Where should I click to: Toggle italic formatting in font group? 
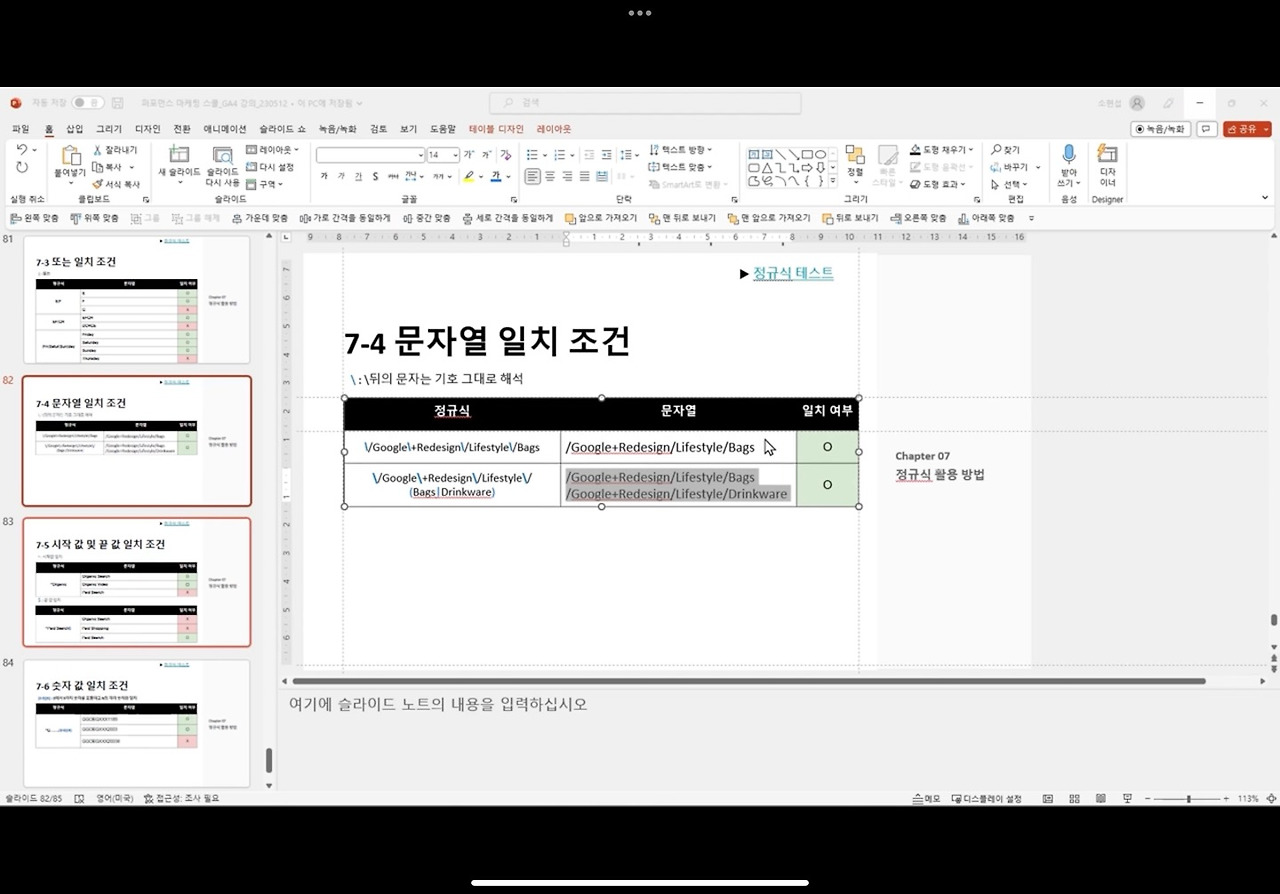click(x=340, y=175)
